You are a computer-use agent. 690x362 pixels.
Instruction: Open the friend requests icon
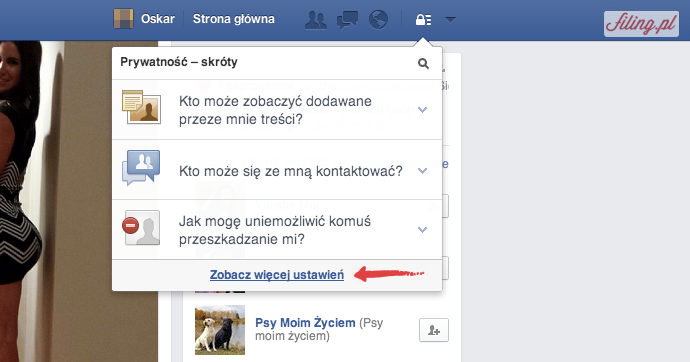[316, 20]
